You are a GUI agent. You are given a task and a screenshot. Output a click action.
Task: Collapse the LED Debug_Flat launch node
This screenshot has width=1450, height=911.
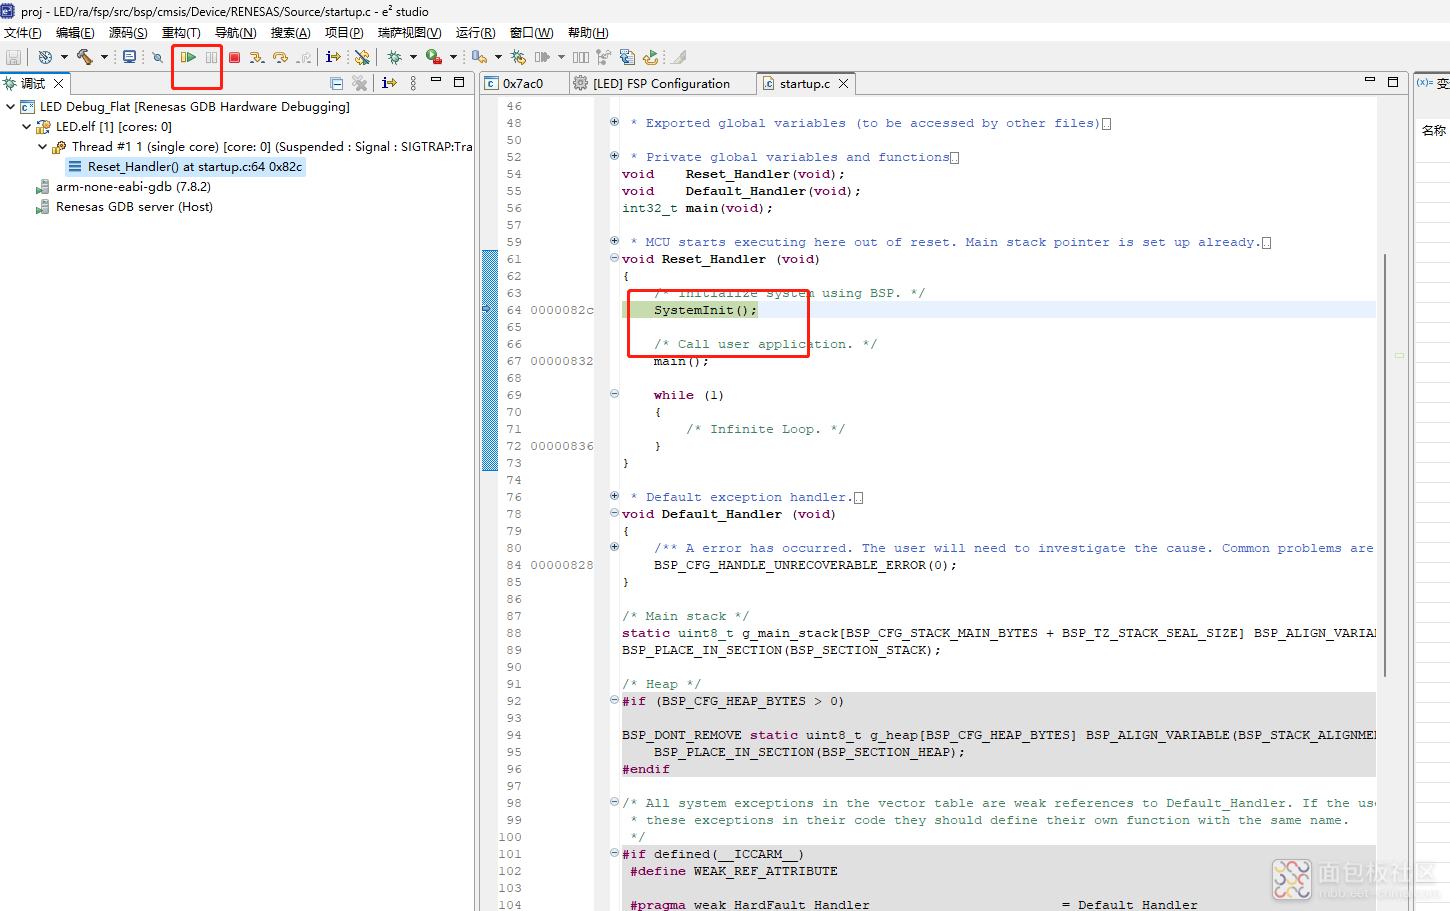(x=10, y=106)
